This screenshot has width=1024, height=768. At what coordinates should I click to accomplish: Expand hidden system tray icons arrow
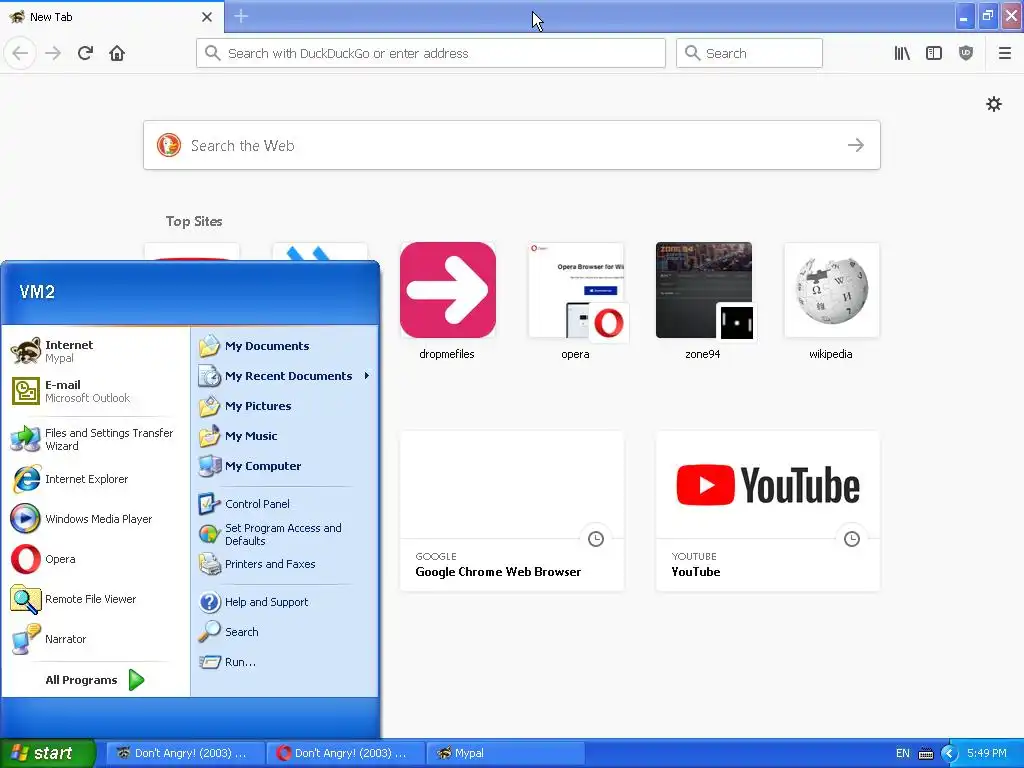[x=949, y=753]
